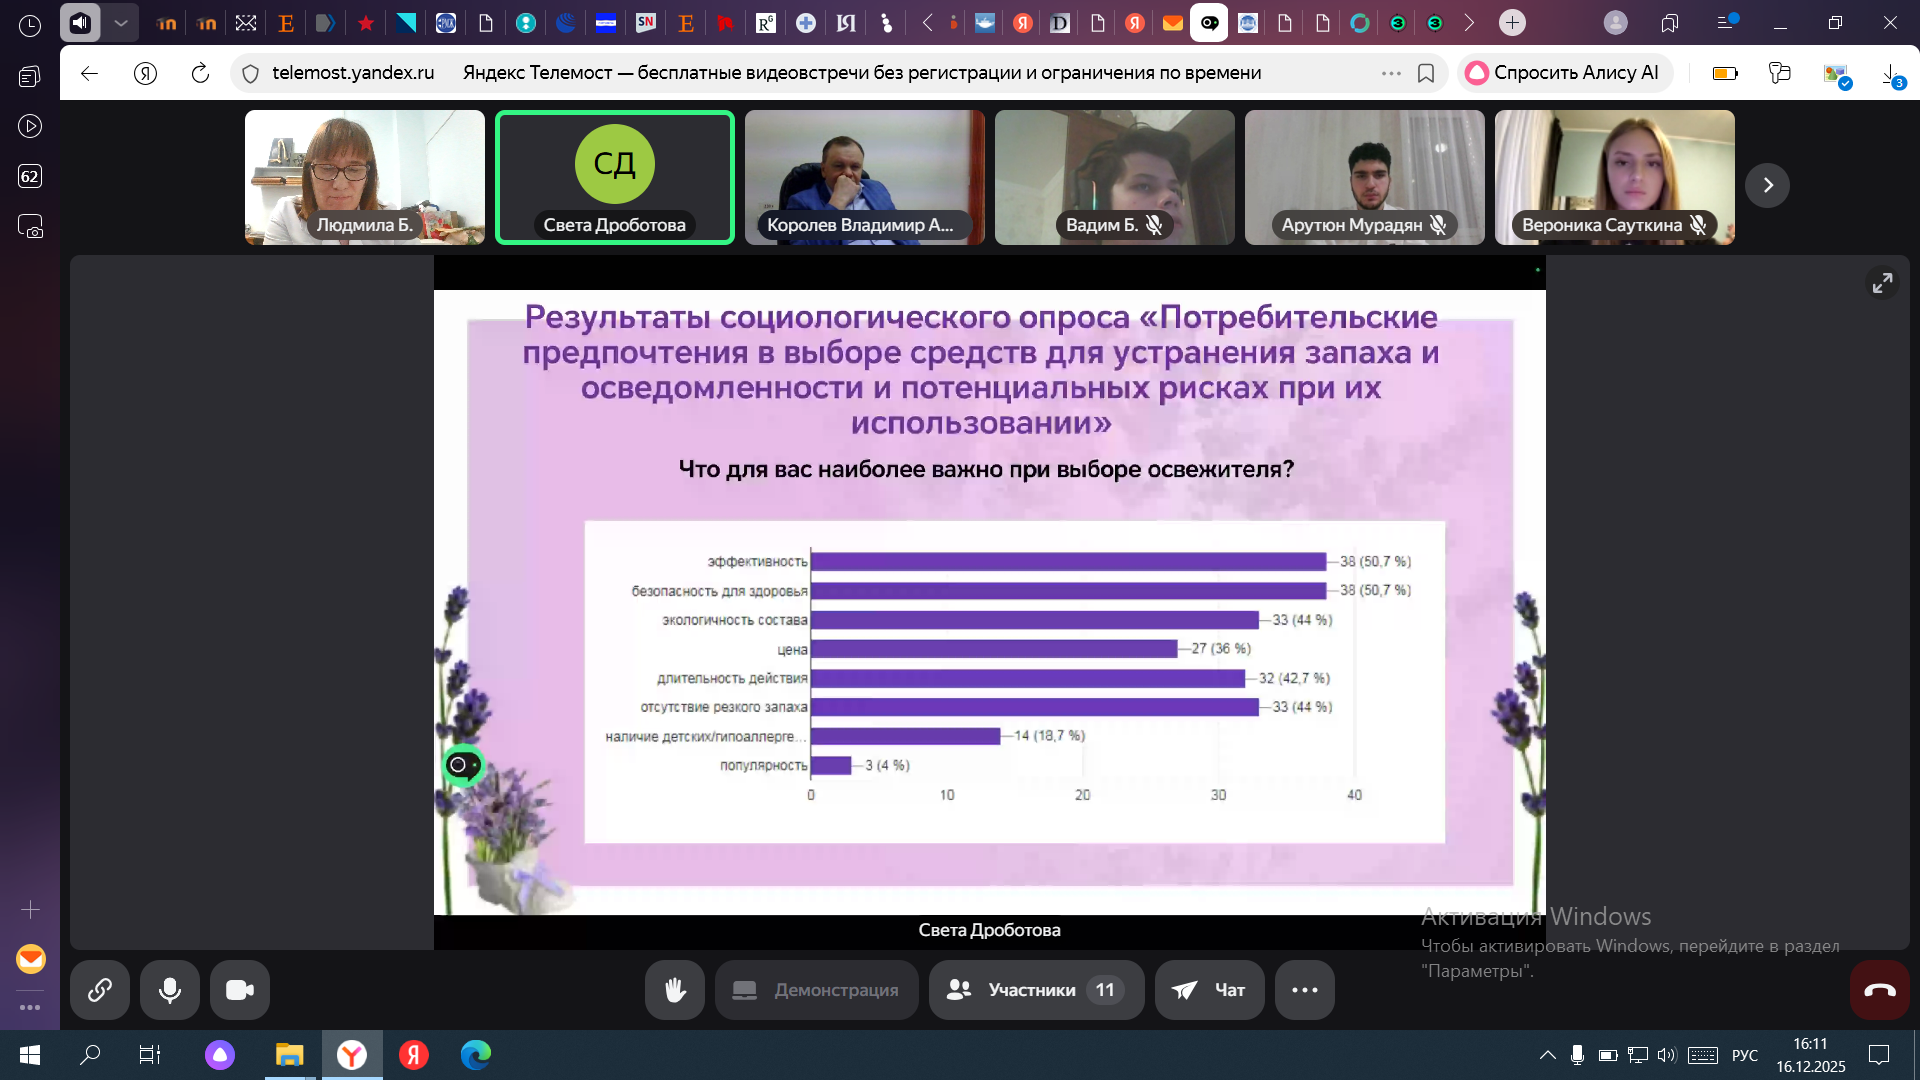
Task: Click bookmark icon in address bar
Action: [x=1426, y=73]
